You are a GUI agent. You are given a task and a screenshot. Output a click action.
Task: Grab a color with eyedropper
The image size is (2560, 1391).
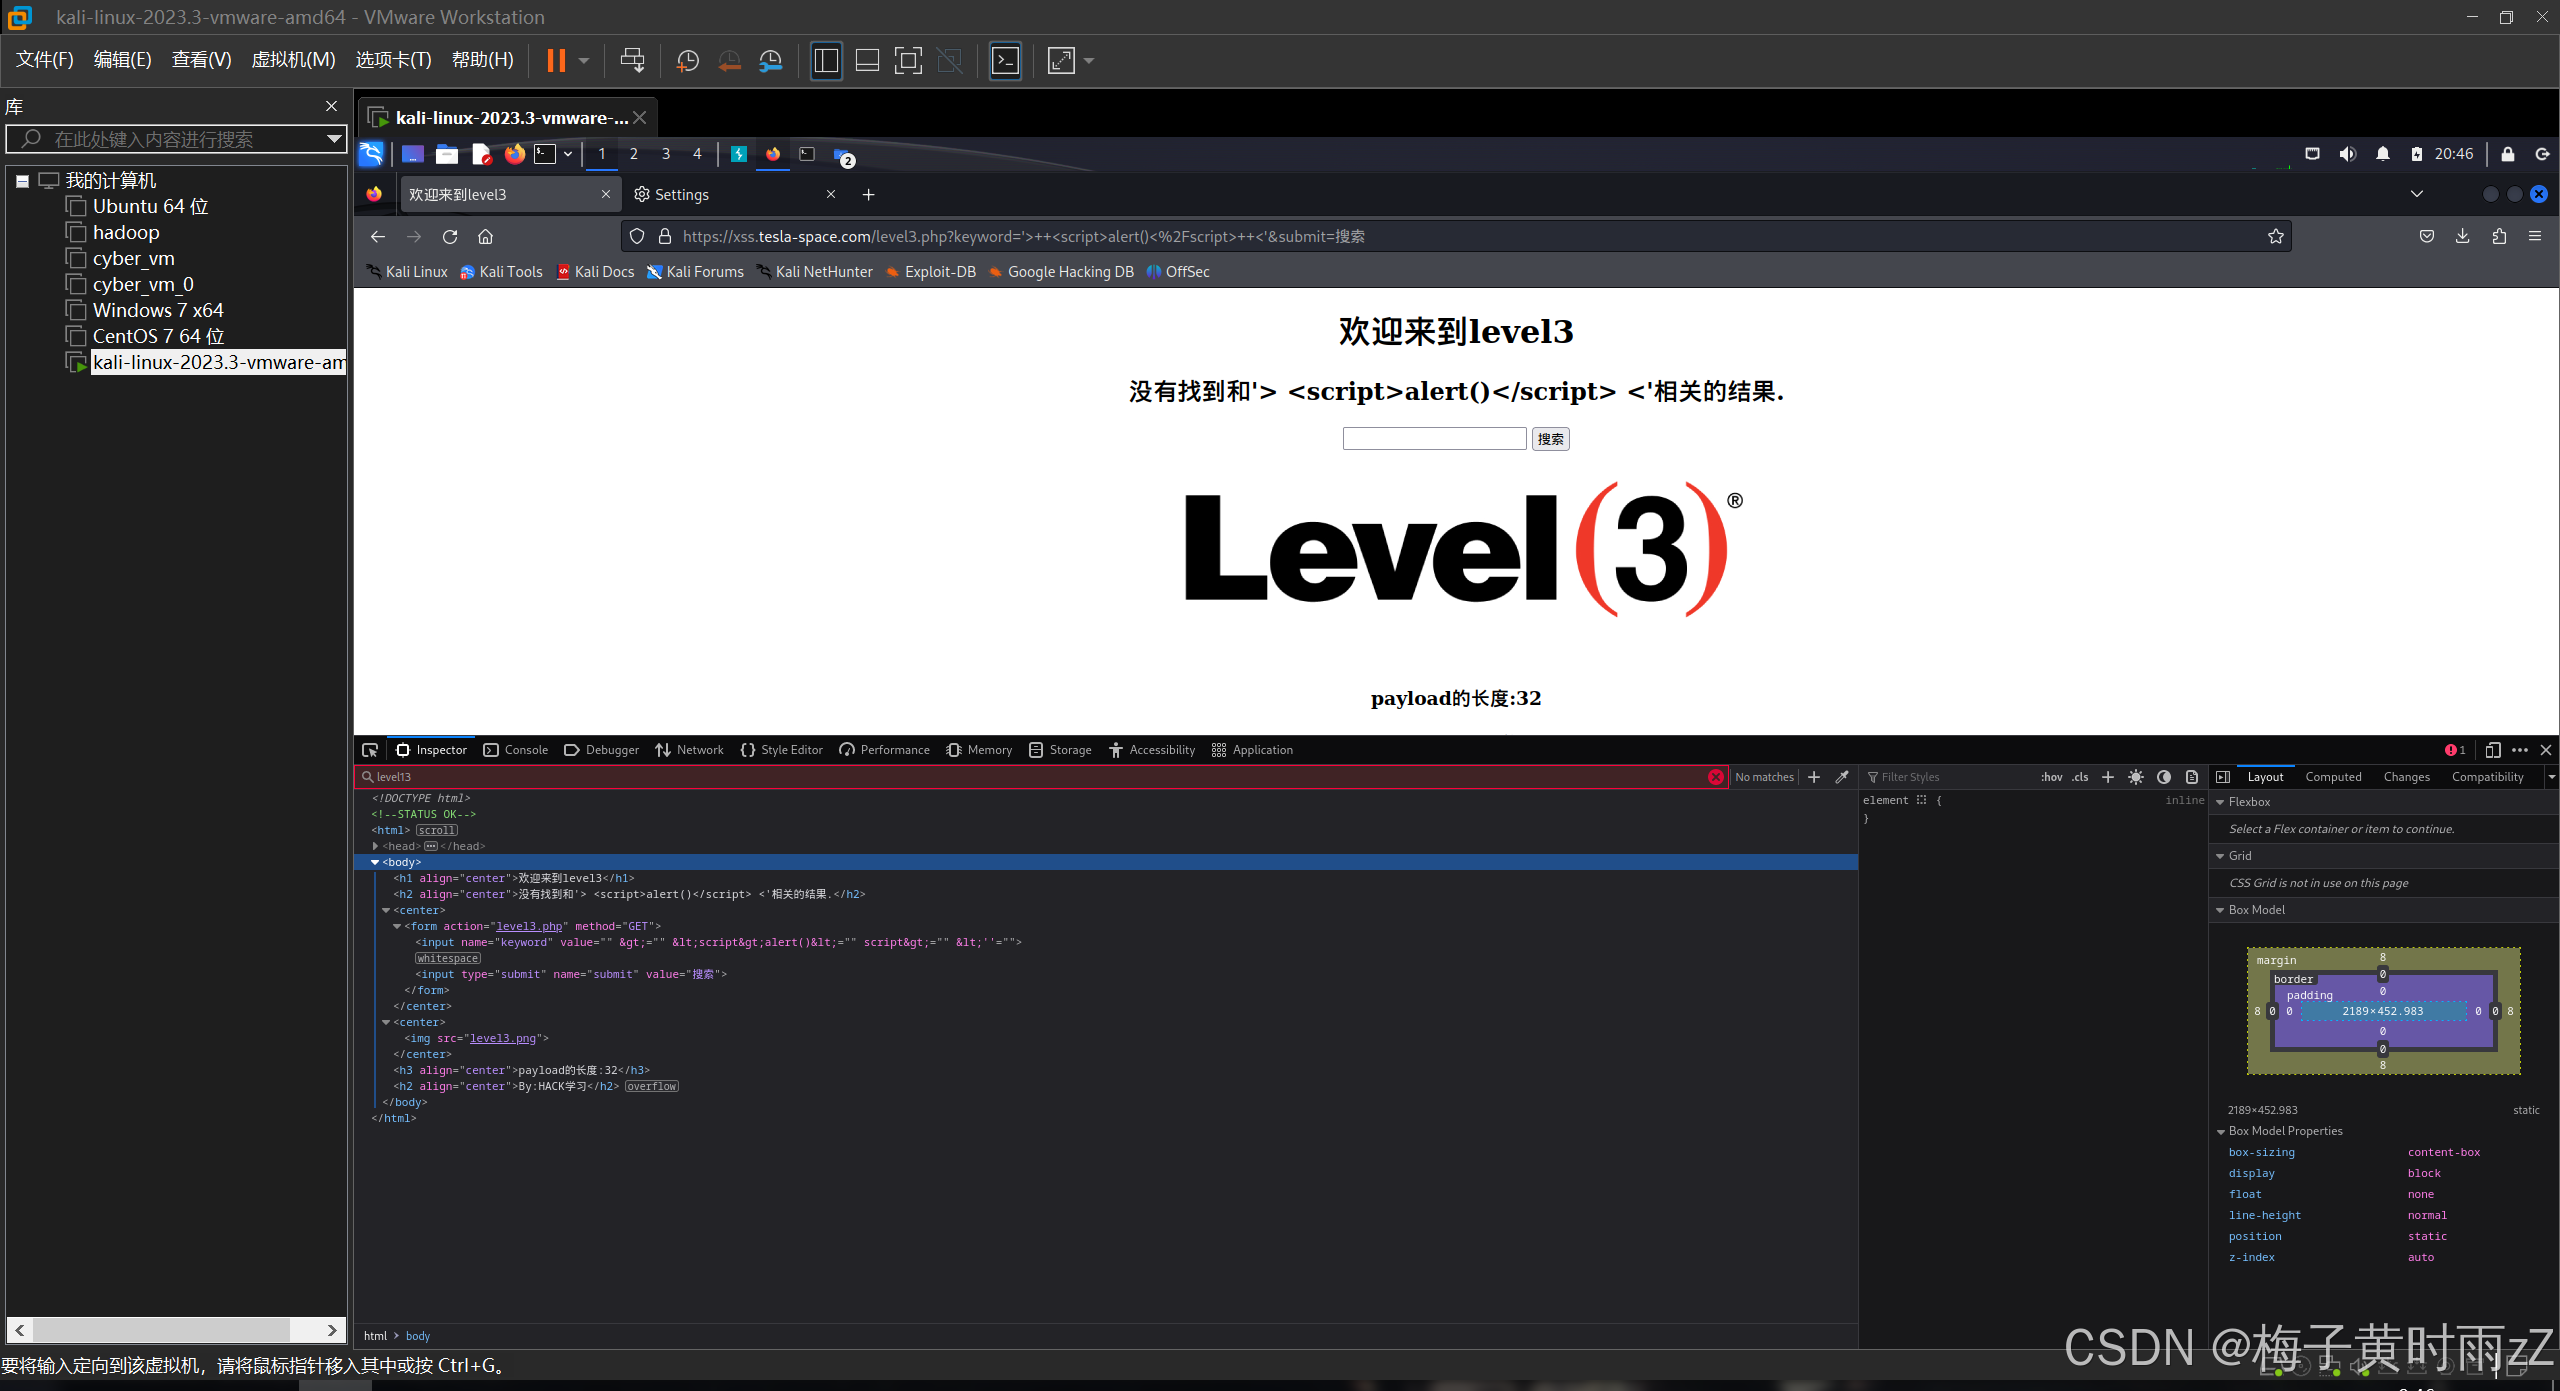[1842, 777]
